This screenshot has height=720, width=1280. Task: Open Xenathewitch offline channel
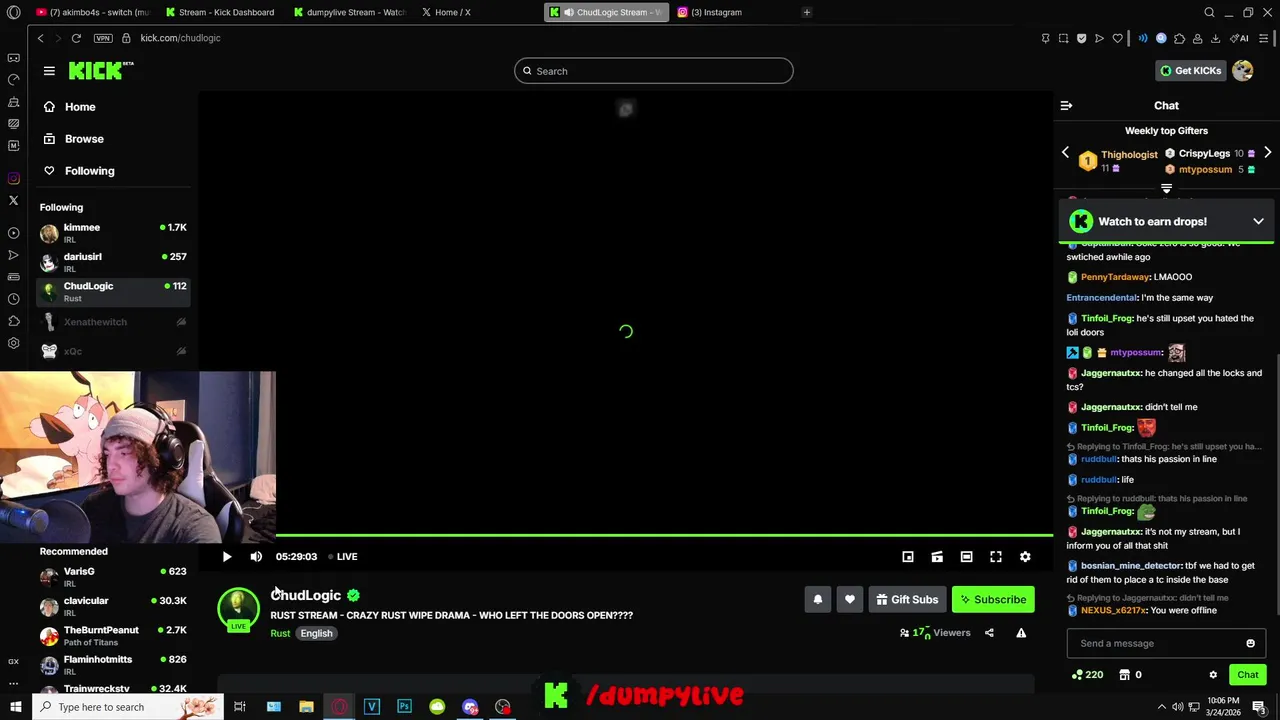point(113,322)
